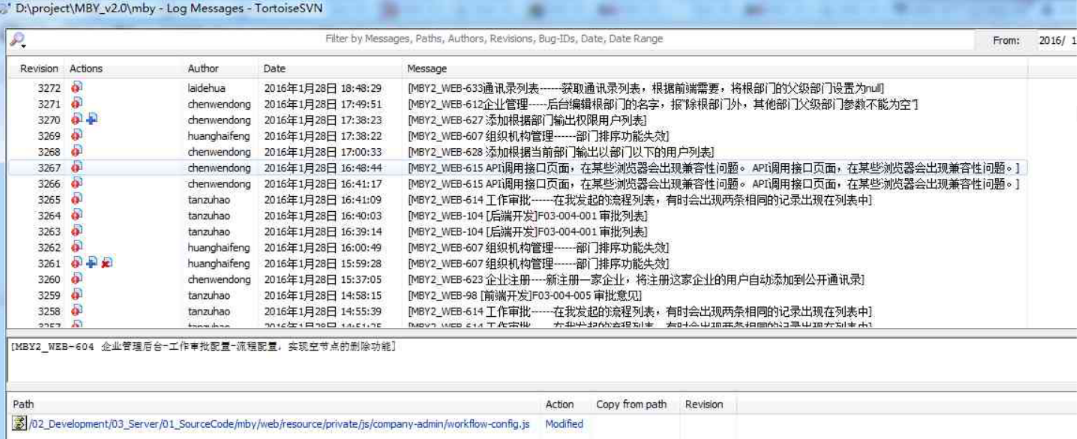Click the modified icon of revision 3263
Viewport: 1077px width, 439px height.
77,231
